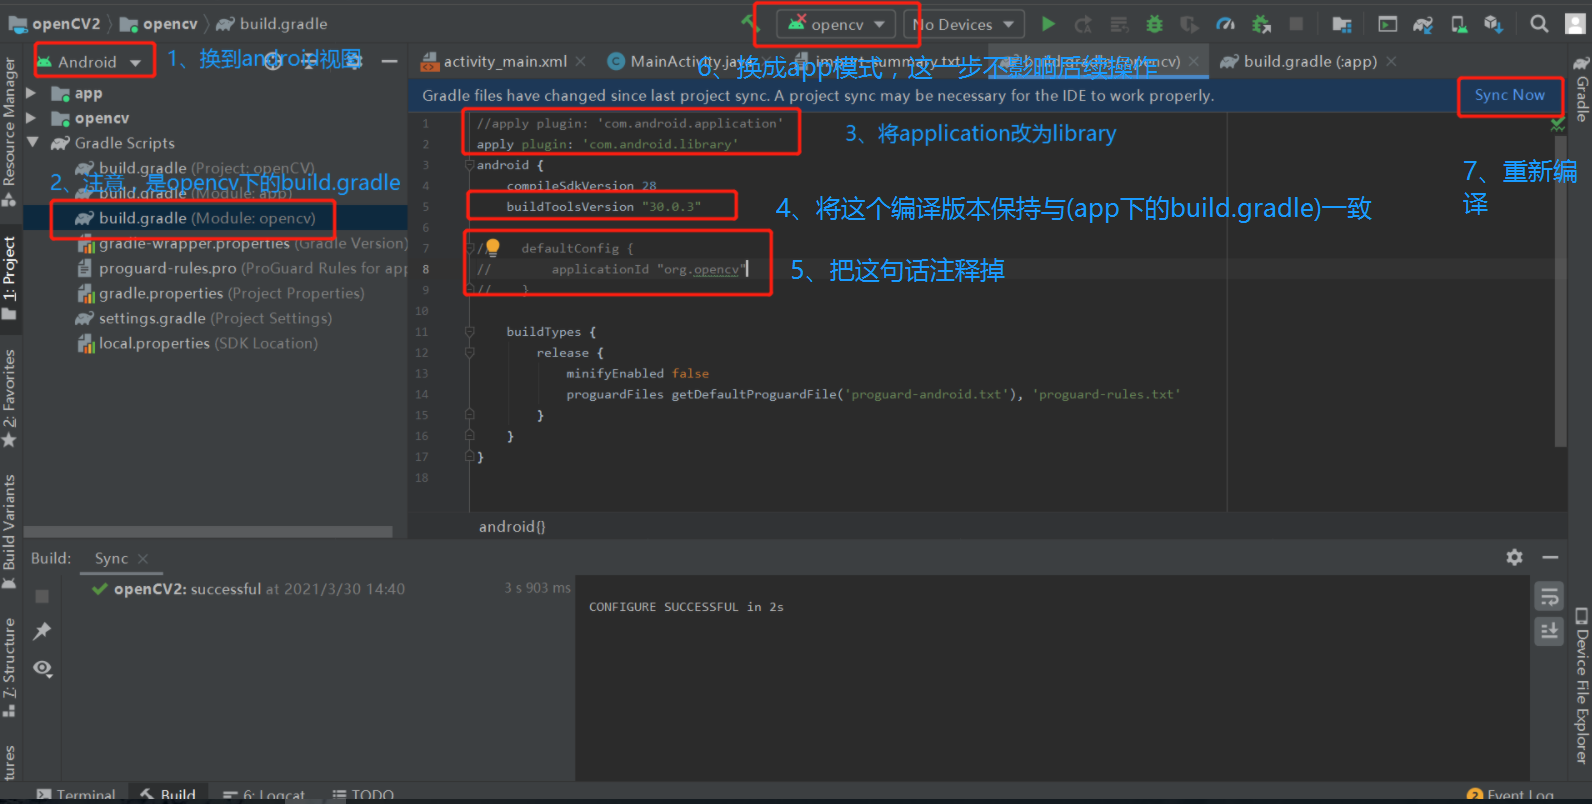Close the build.gradle (:app) tab
Screen dimensions: 1592x804
(1391, 61)
